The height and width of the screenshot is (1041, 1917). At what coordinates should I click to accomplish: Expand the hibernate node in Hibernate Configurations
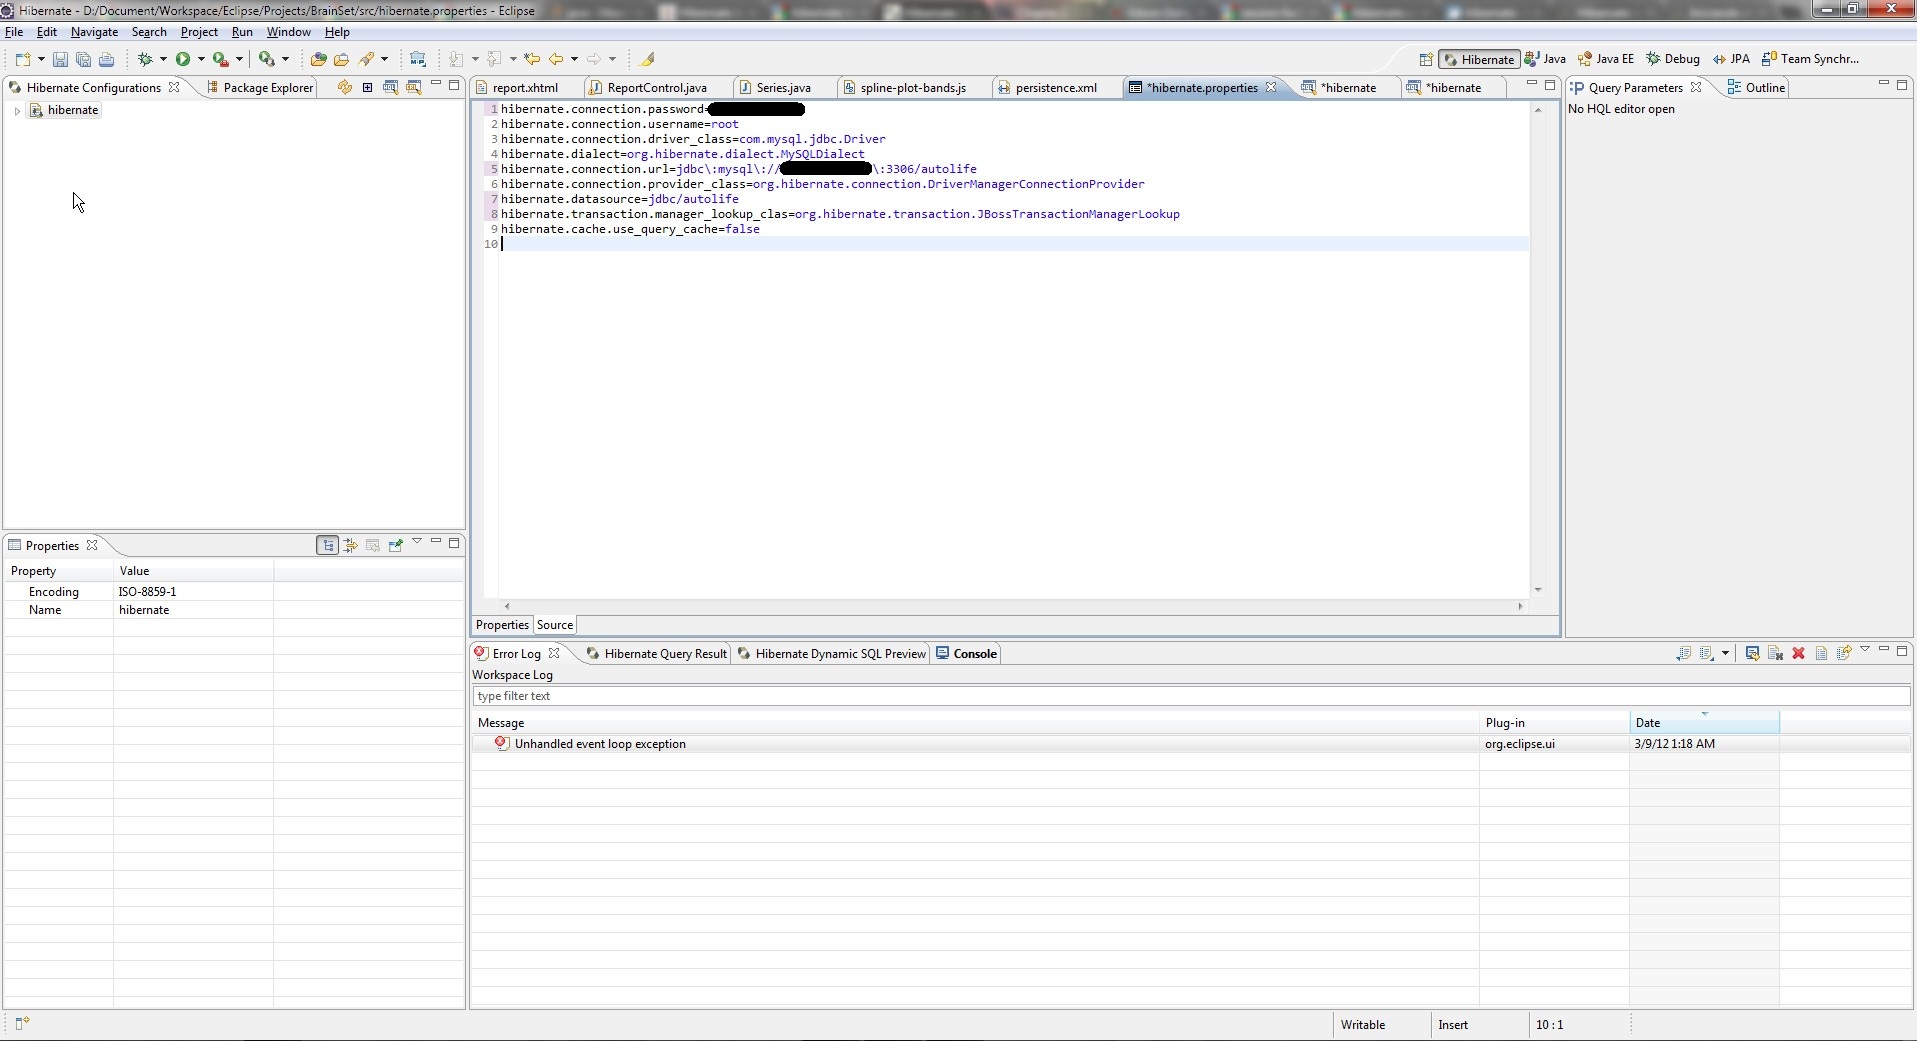pyautogui.click(x=16, y=110)
